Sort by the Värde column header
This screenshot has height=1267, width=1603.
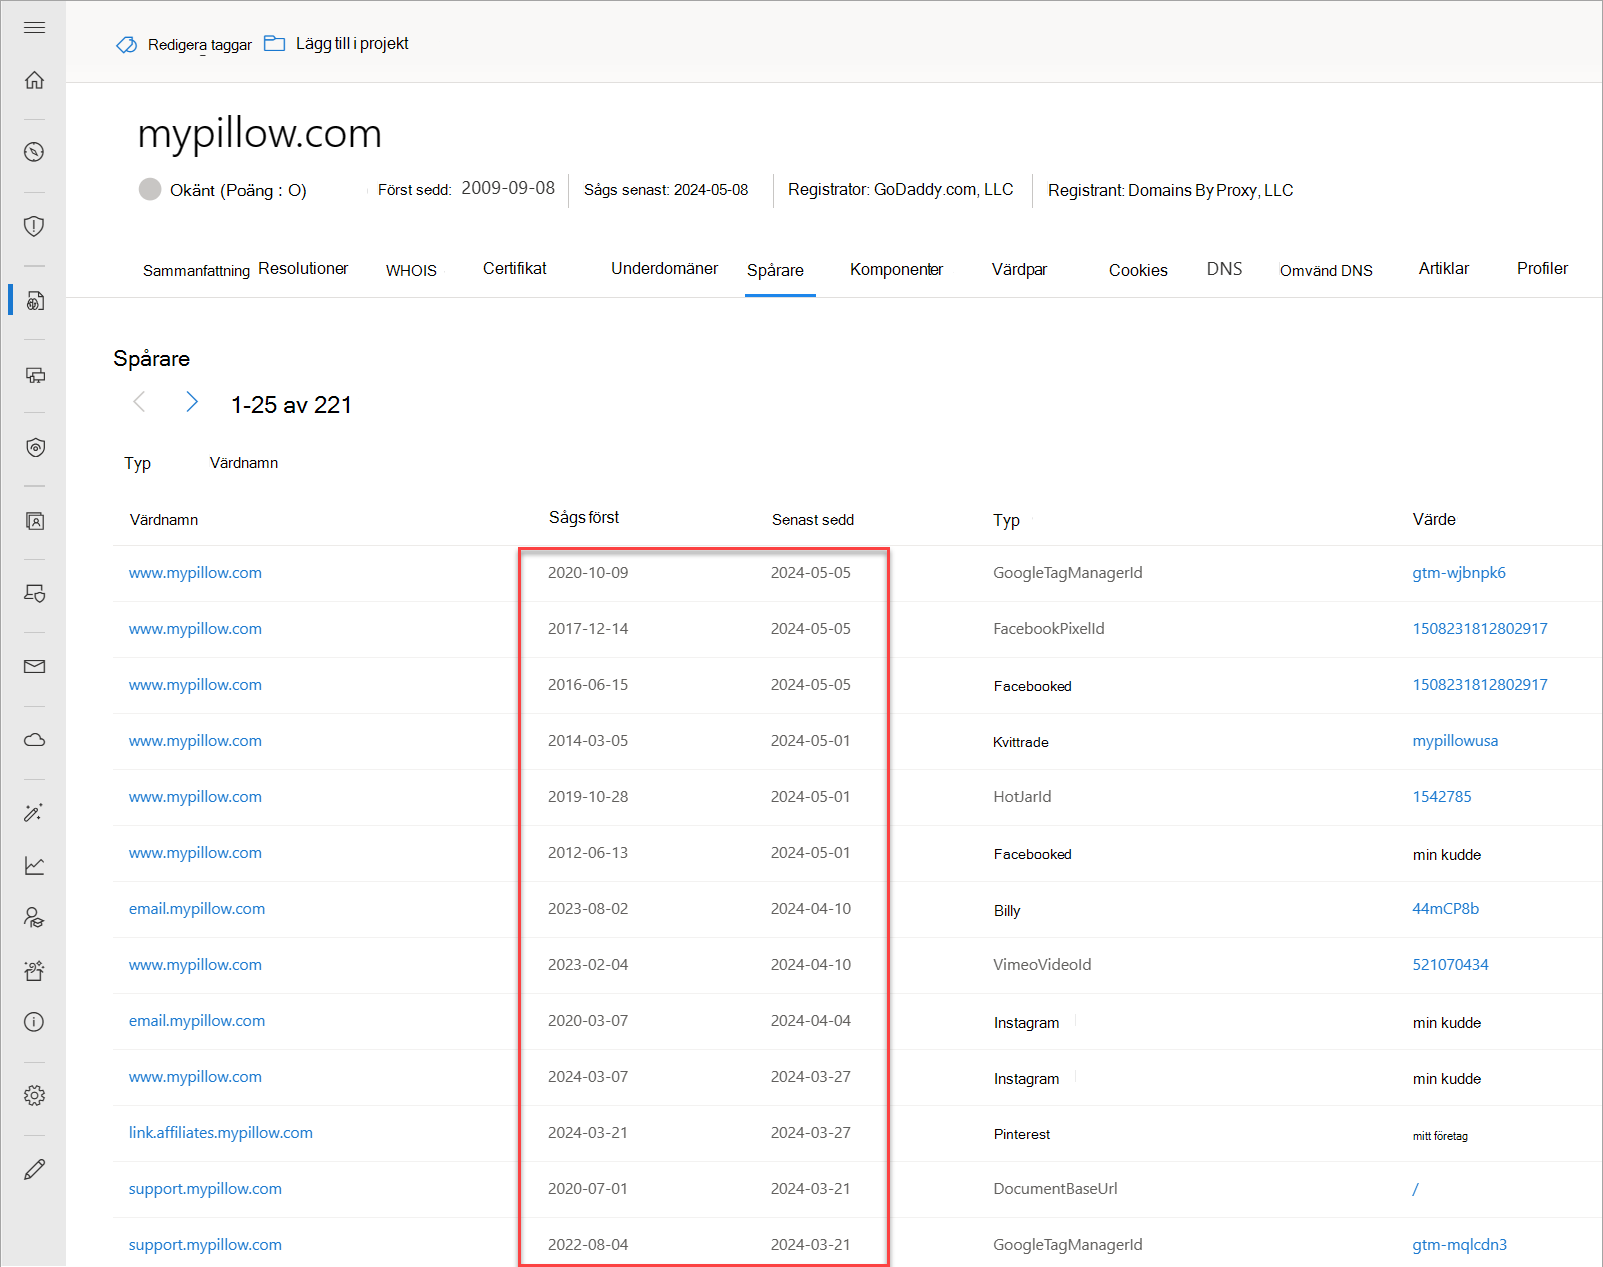point(1434,519)
